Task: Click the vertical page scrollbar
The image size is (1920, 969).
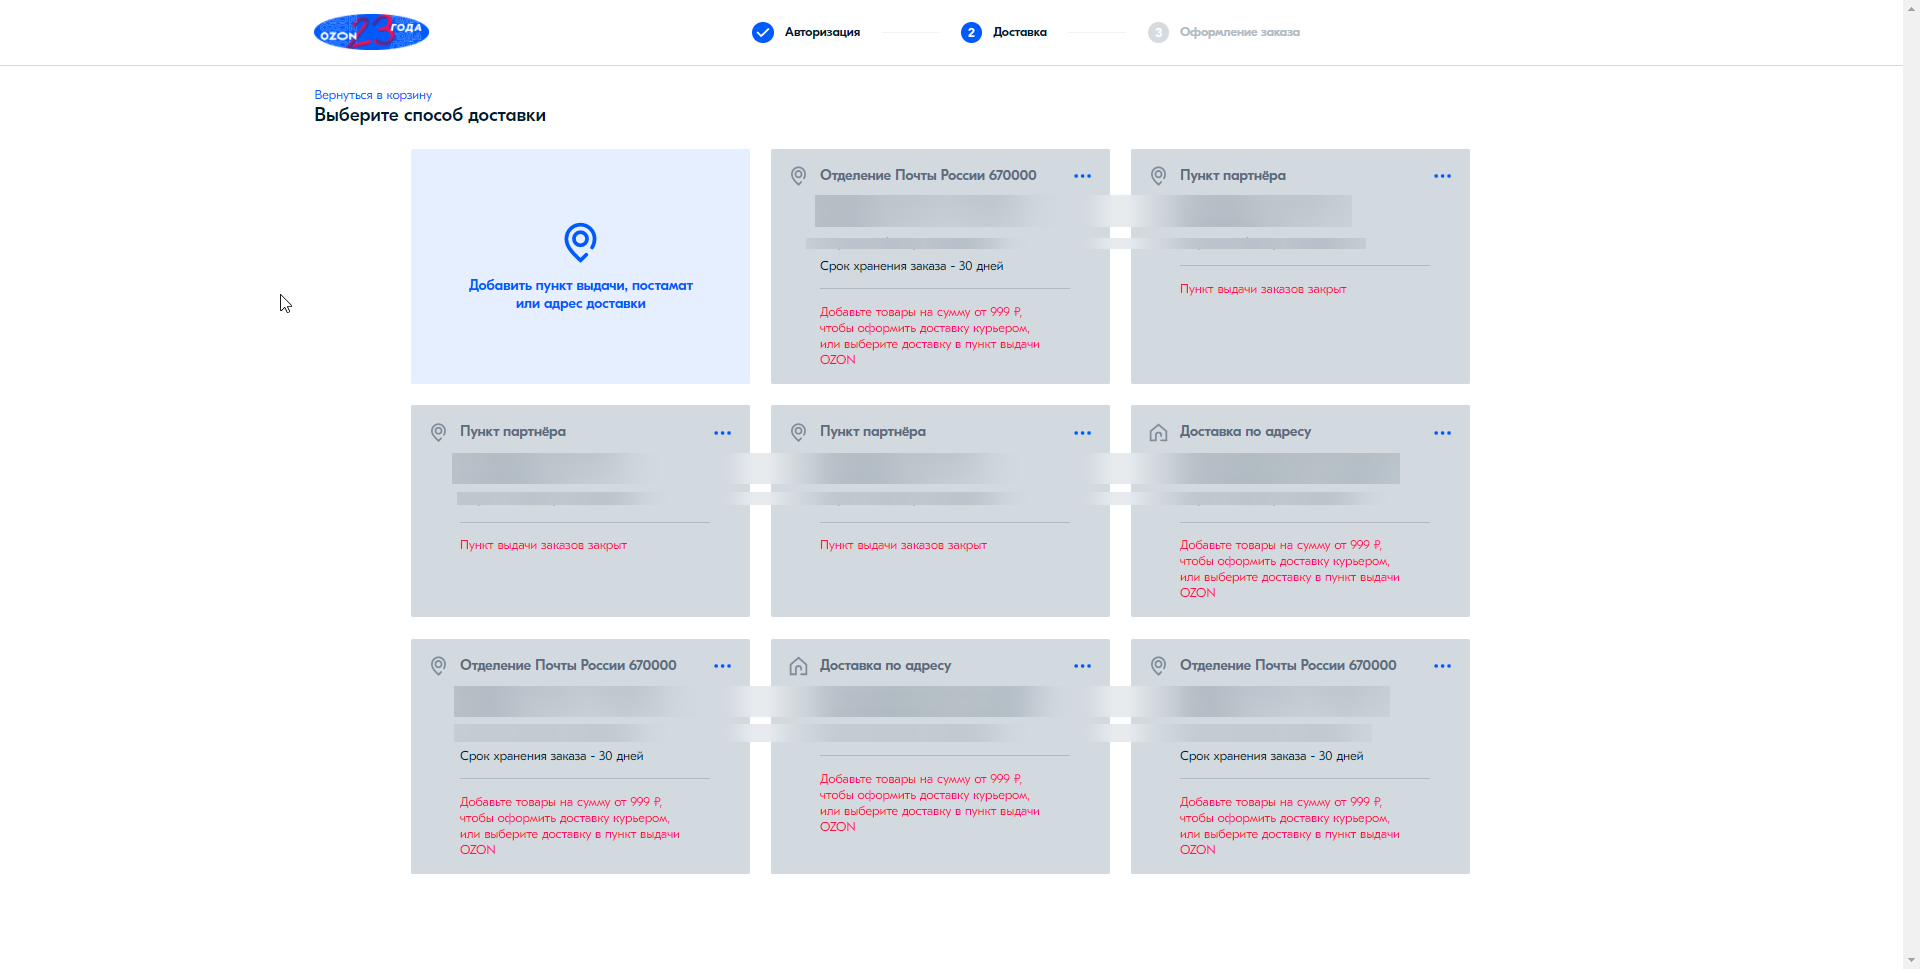Action: pos(1911,484)
